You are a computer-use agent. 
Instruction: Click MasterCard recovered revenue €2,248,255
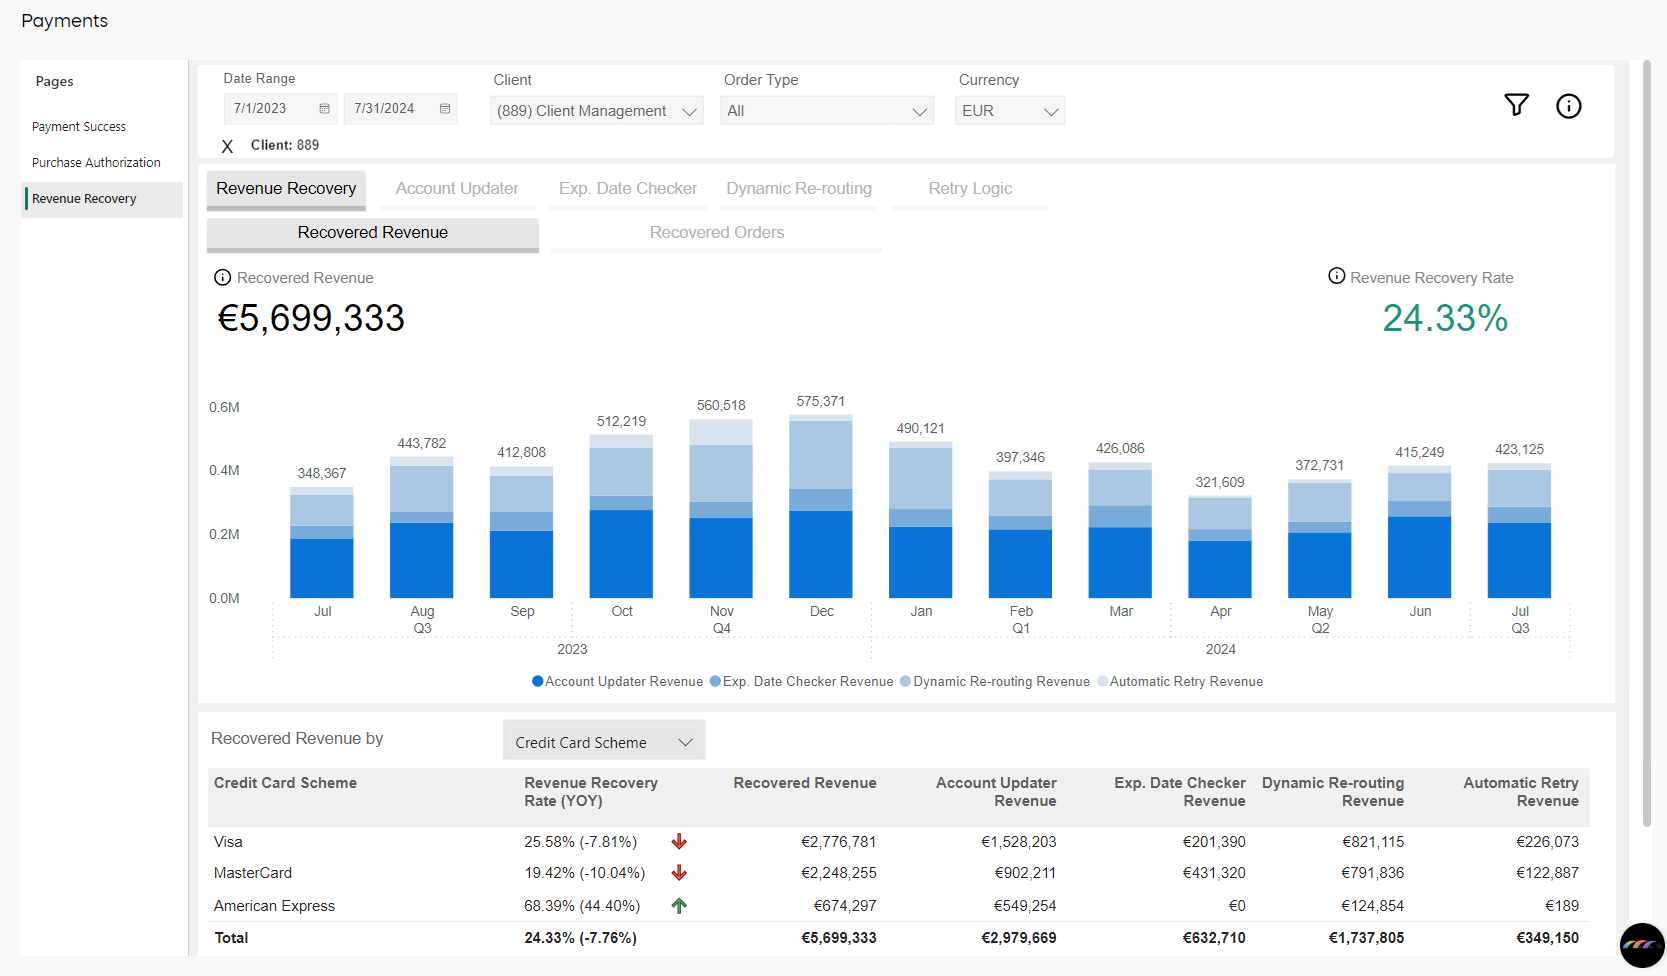coord(839,873)
